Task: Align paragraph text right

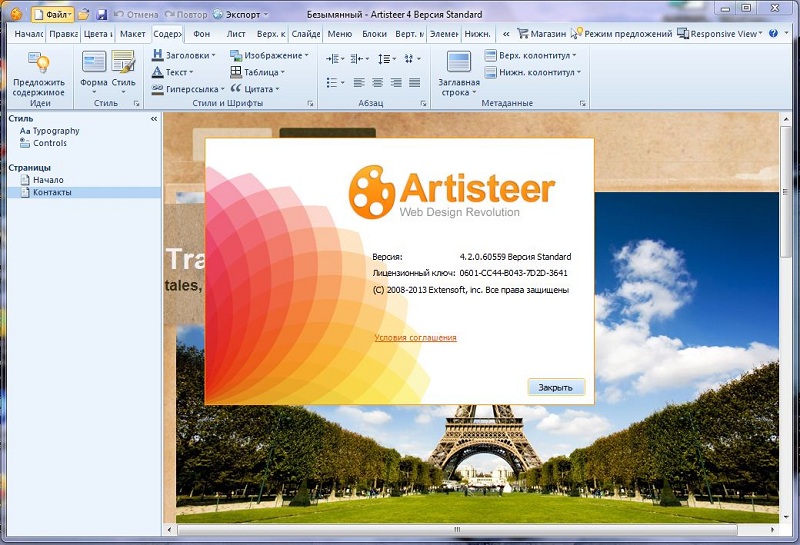Action: (x=396, y=82)
